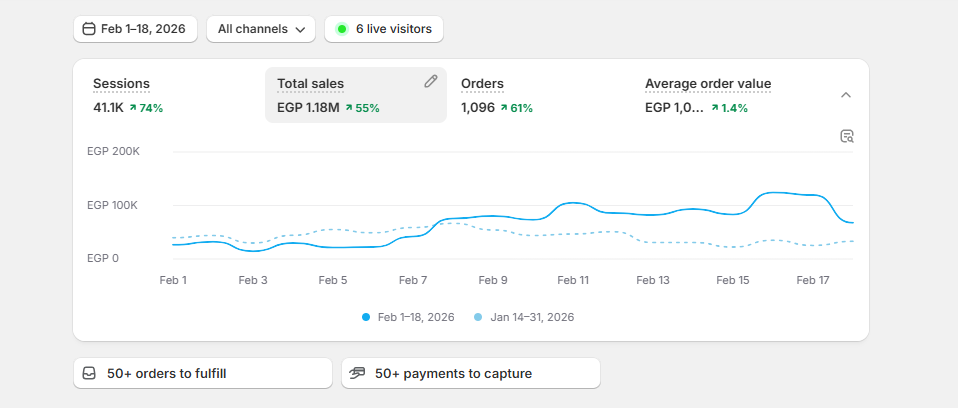
Task: Toggle Feb 1–18, 2026 legend series
Action: [408, 317]
